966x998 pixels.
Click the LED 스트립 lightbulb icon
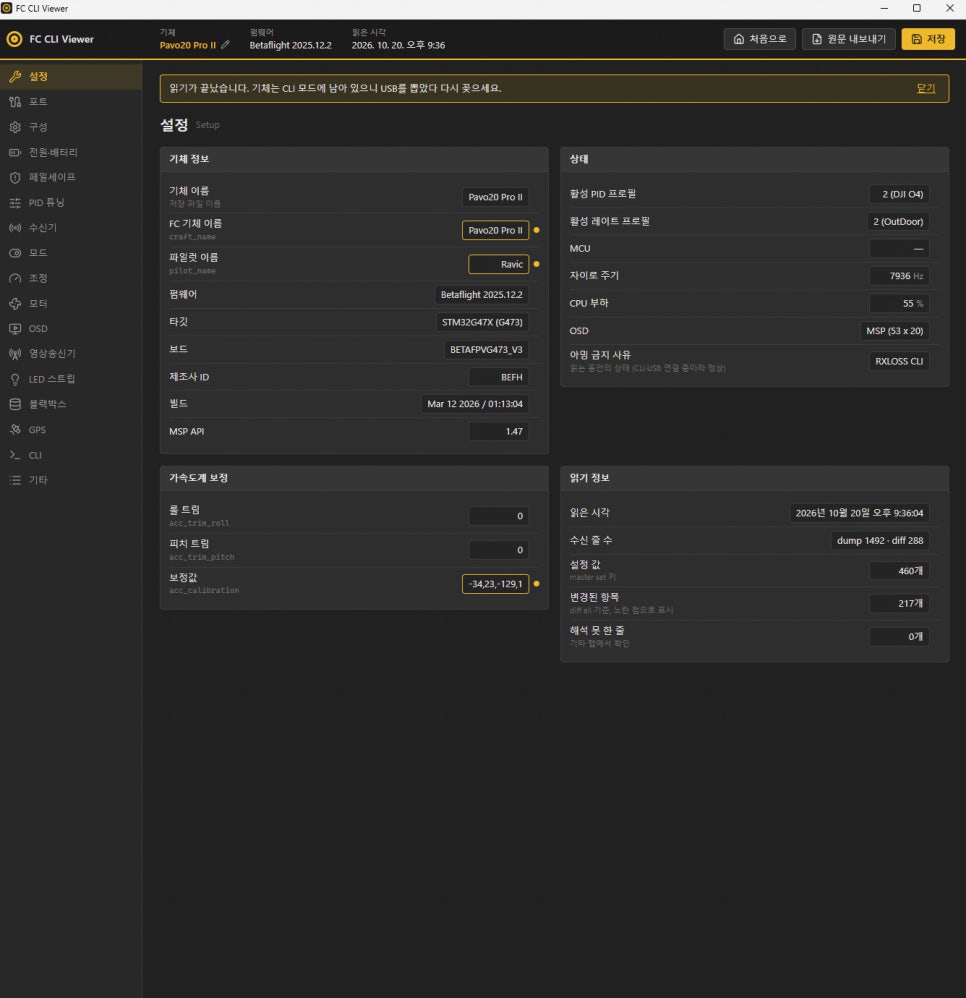click(x=15, y=379)
